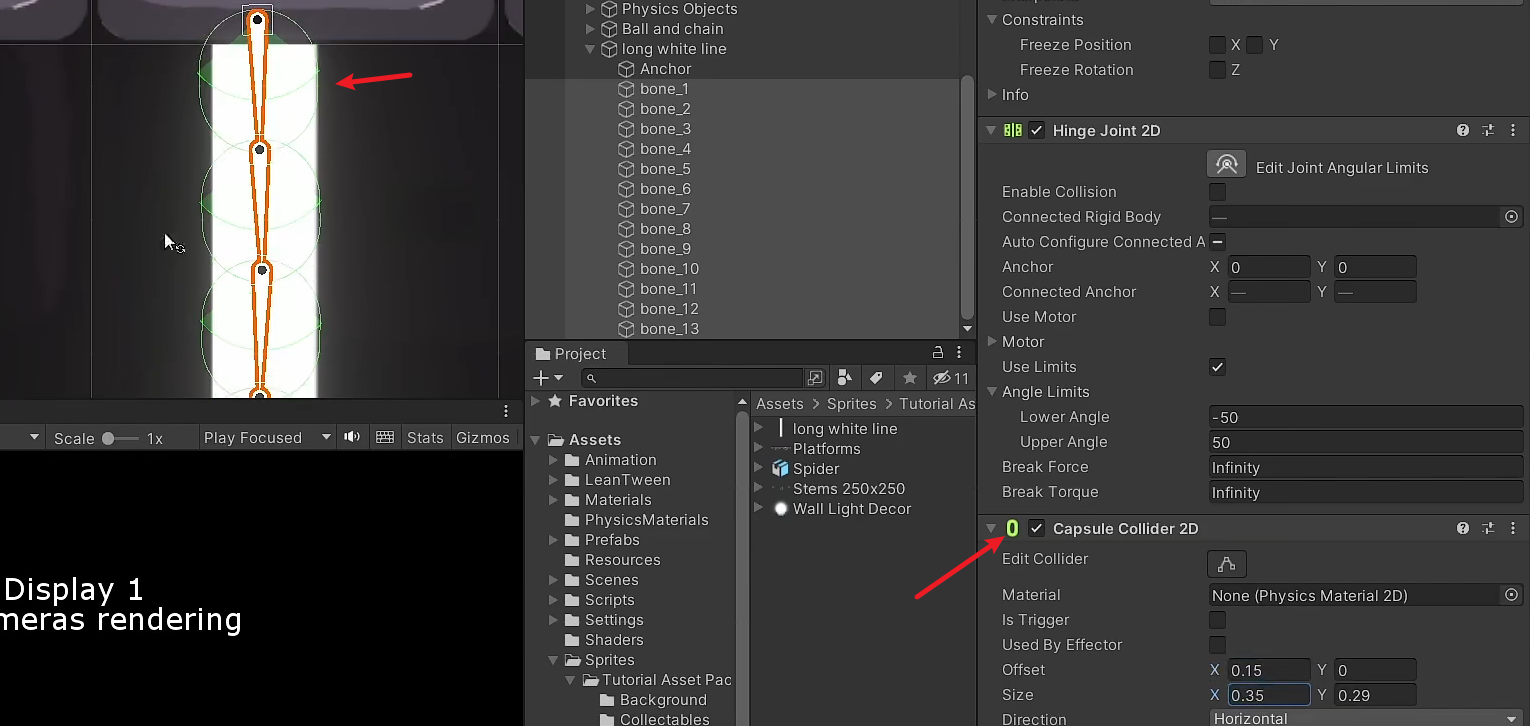Collapse the long white line hierarchy entry
The width and height of the screenshot is (1530, 726).
coord(590,49)
